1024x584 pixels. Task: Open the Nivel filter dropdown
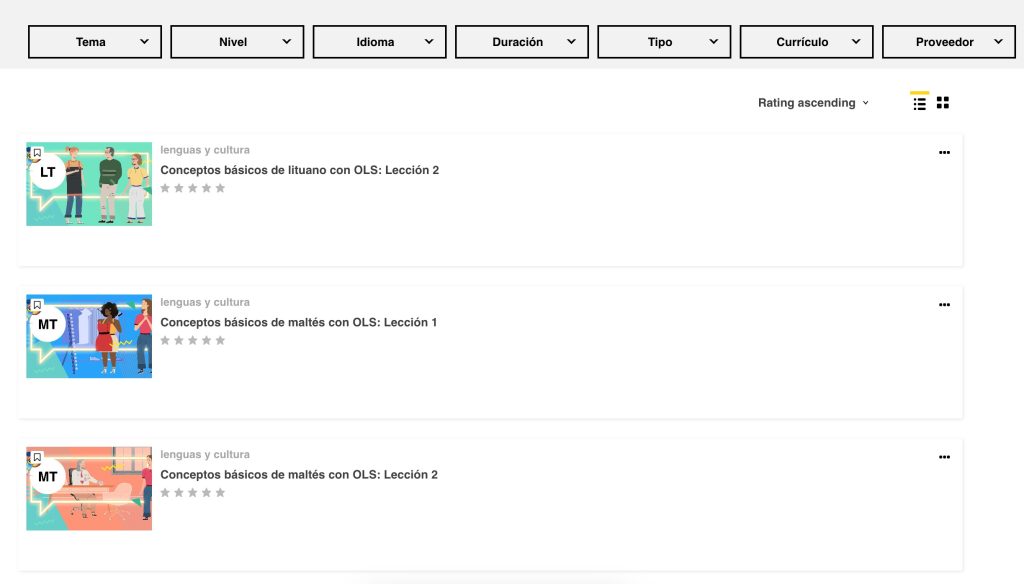pos(237,42)
